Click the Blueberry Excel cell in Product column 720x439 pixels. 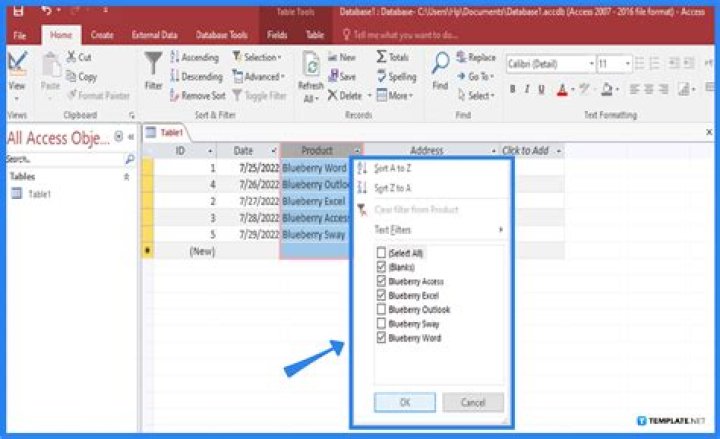(316, 201)
